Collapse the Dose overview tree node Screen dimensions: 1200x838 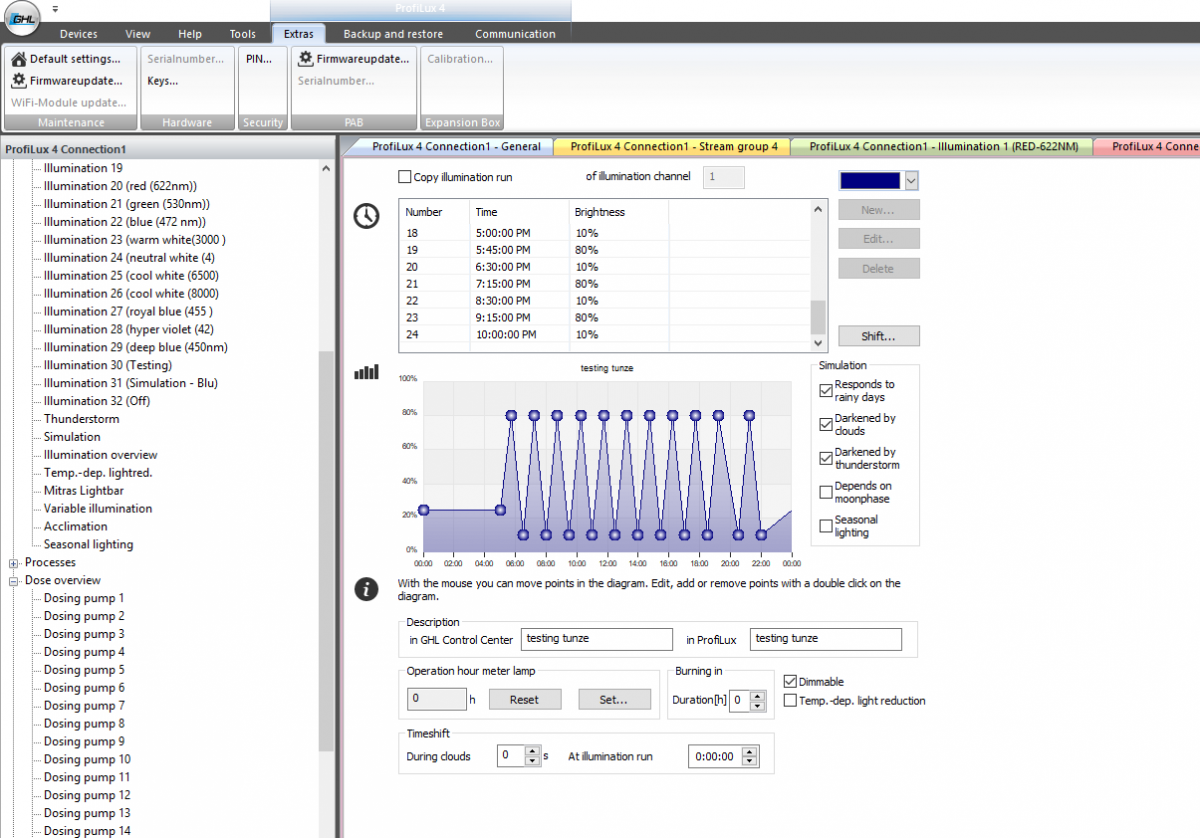[14, 581]
